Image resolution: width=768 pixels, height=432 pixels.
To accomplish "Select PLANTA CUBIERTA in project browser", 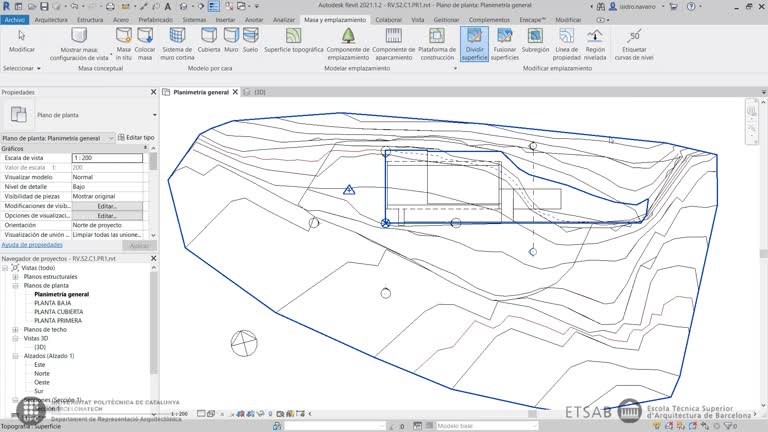I will point(58,312).
